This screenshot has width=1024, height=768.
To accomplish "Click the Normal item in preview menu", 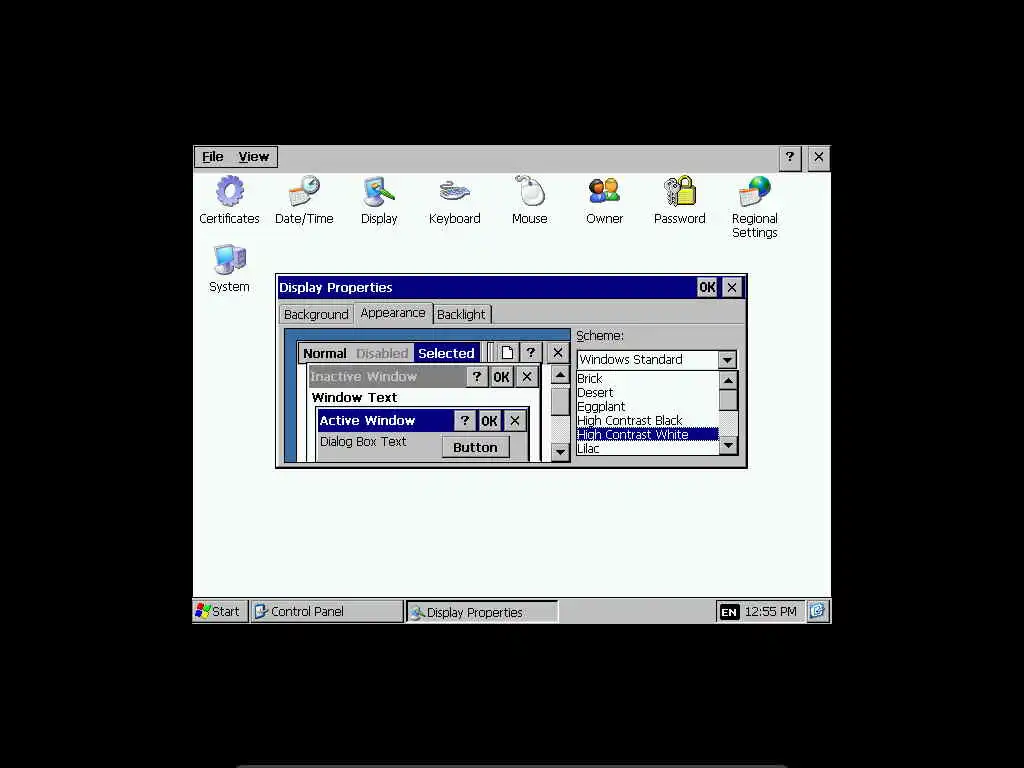I will 325,353.
